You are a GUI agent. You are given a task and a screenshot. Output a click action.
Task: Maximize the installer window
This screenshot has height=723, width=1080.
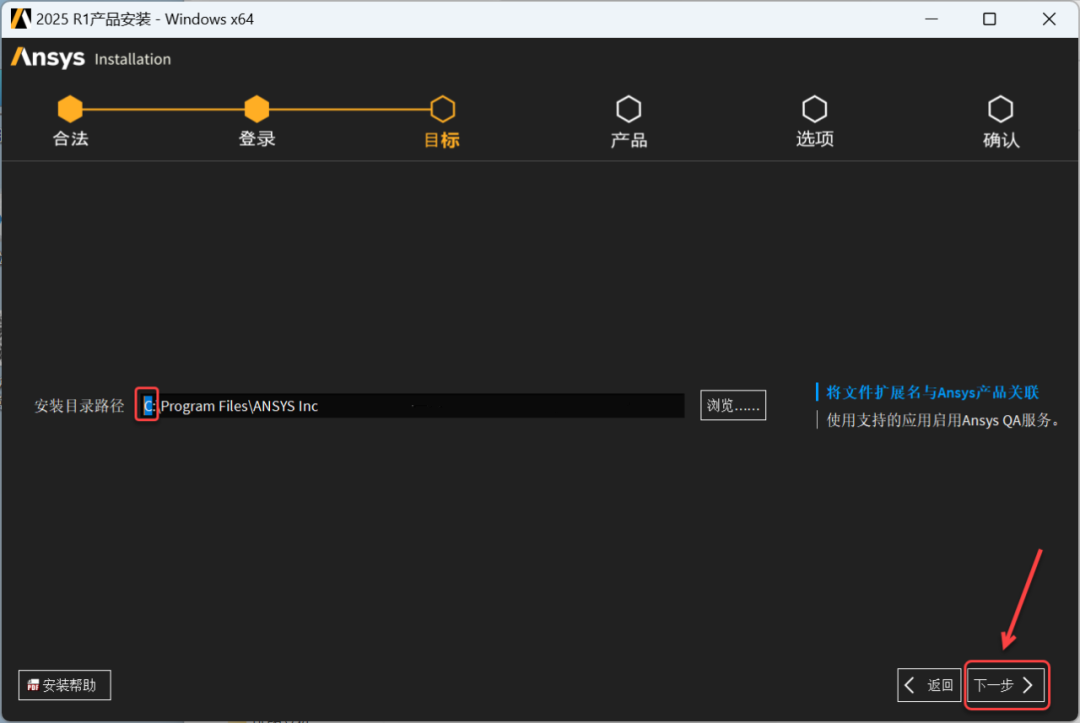point(990,19)
